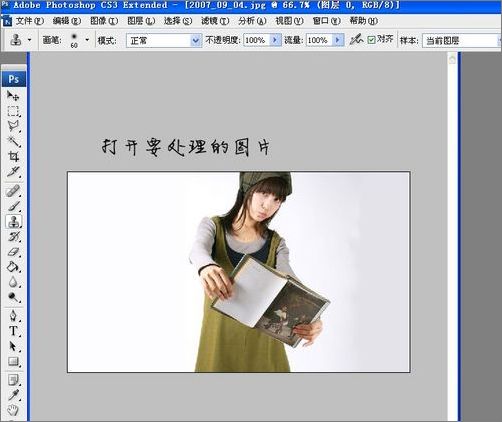Select the Path Selection tool

point(13,346)
